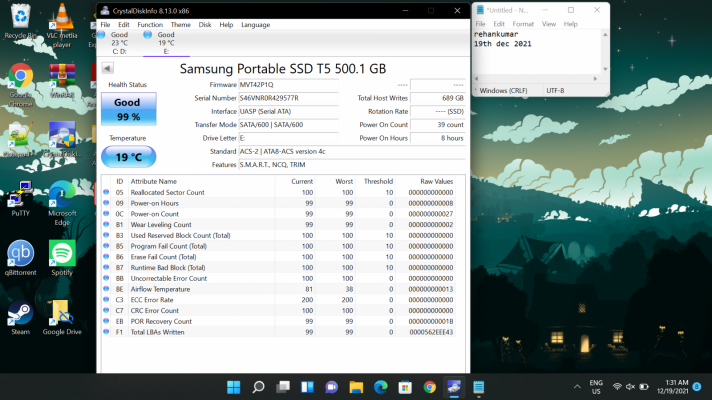The height and width of the screenshot is (400, 712).
Task: Click the 19 °C temperature button
Action: [x=129, y=157]
